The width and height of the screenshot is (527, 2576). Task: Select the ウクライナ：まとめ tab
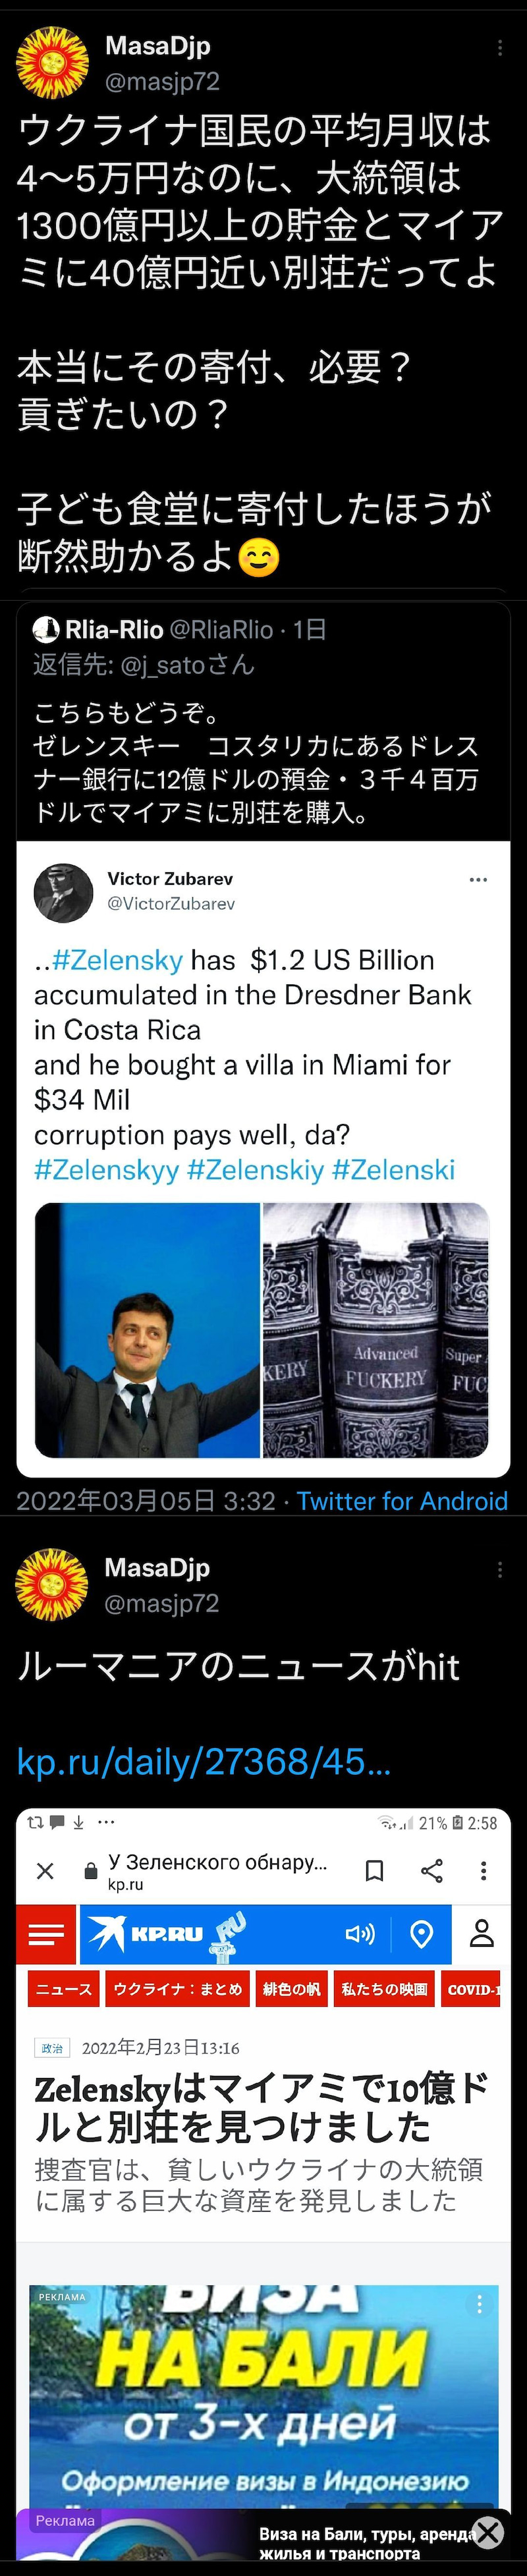(178, 1990)
